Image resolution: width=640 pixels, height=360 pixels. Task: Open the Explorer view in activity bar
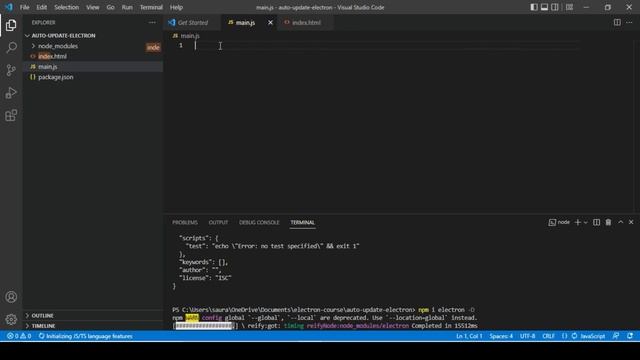click(x=11, y=25)
